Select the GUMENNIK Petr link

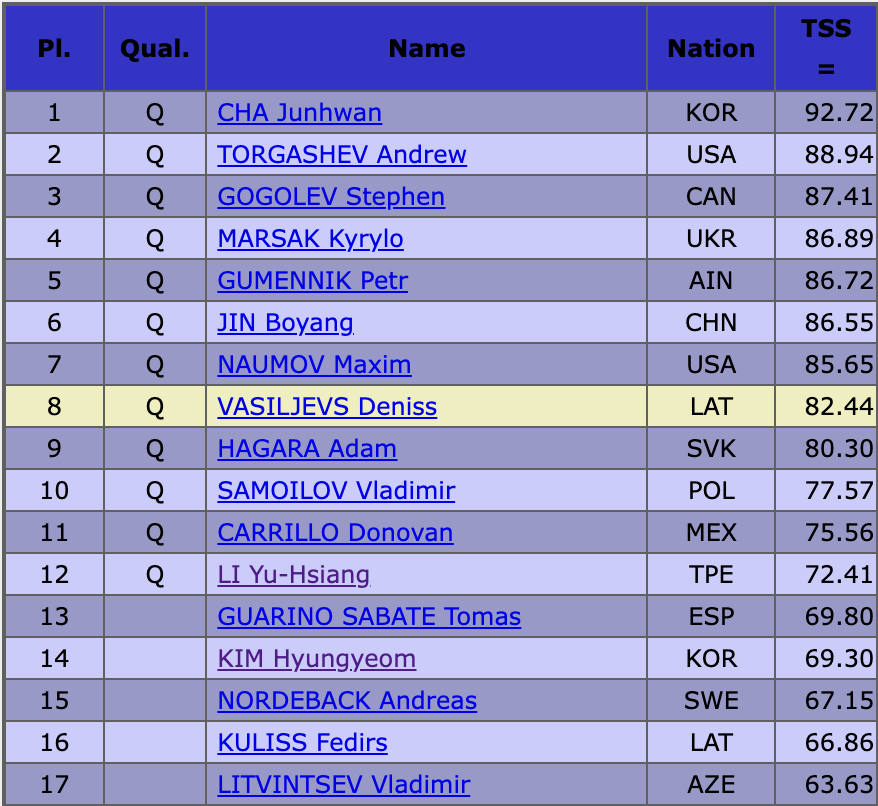312,281
